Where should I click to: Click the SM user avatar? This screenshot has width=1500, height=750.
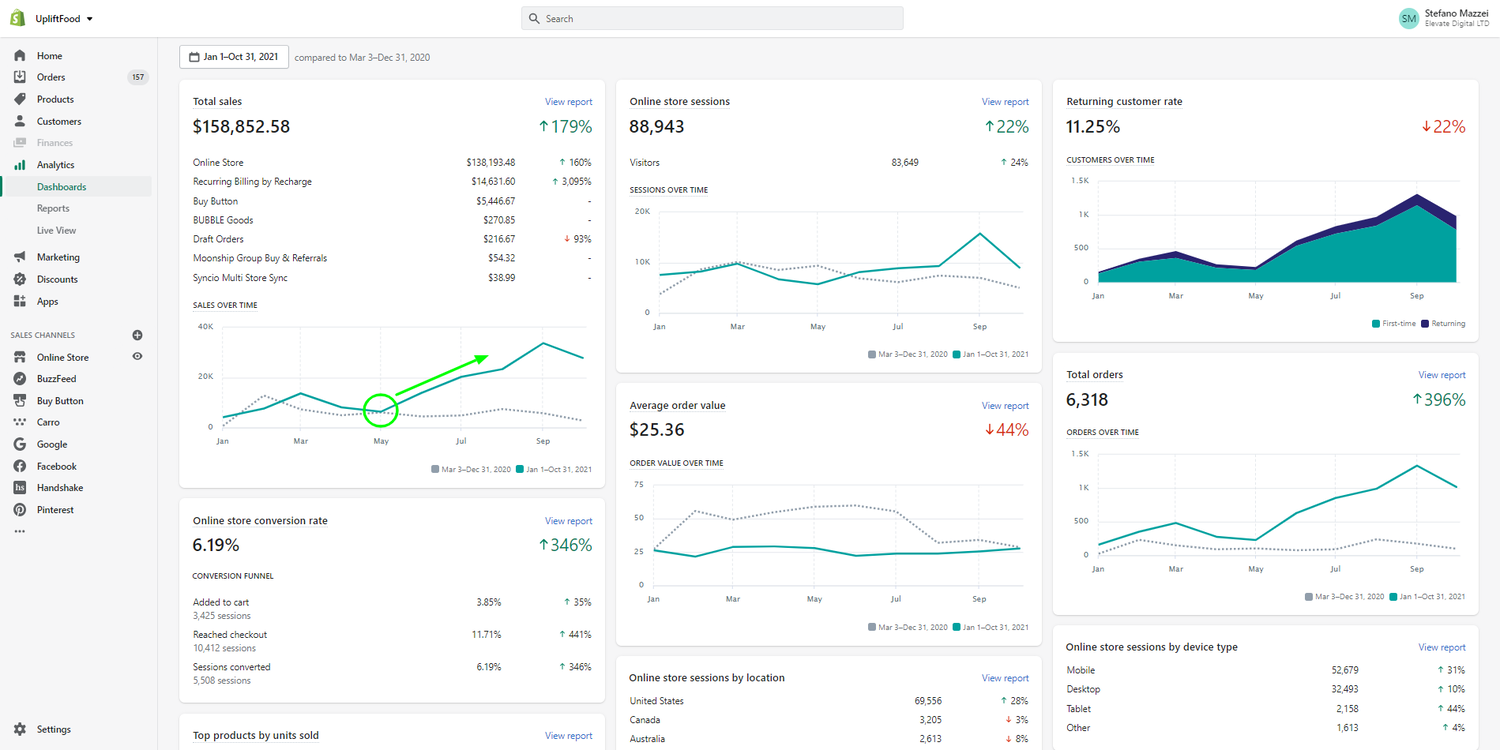click(1408, 18)
